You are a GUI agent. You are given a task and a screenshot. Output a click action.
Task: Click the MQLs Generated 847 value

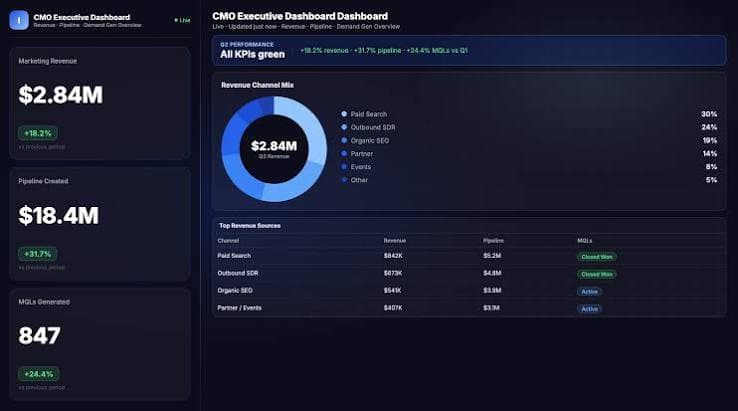40,336
